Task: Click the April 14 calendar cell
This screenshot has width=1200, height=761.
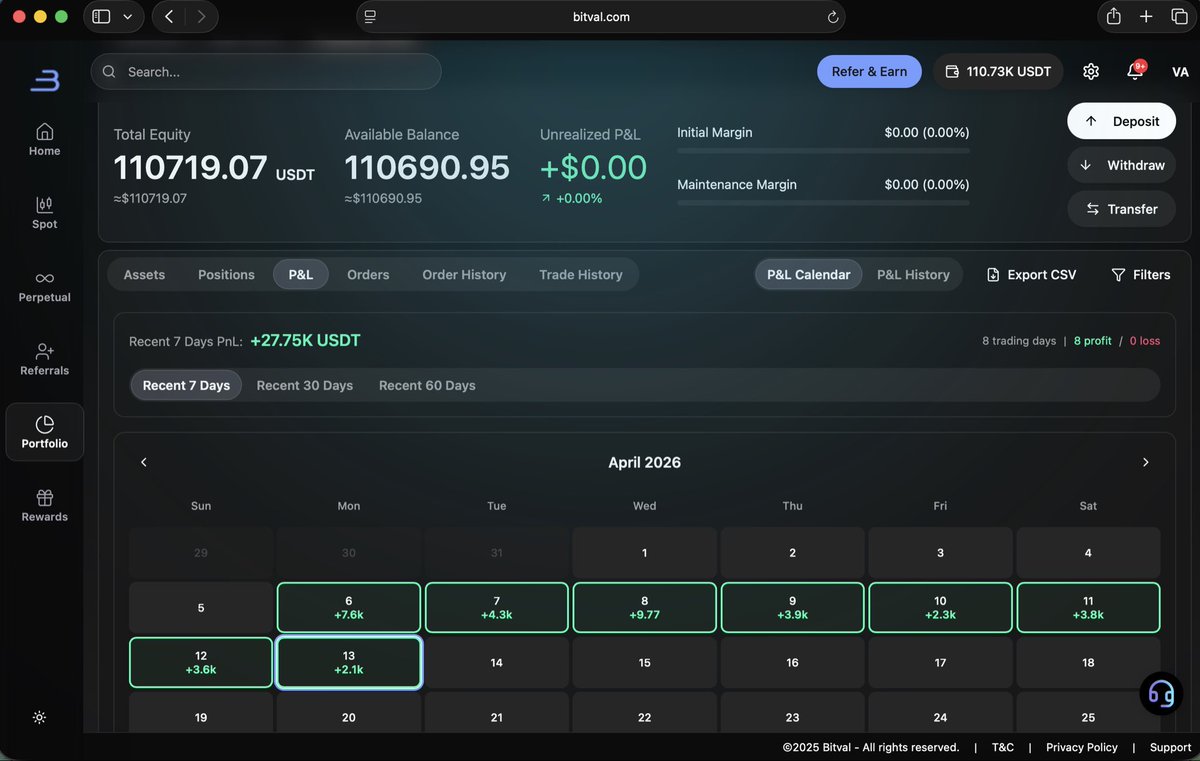Action: pos(497,662)
